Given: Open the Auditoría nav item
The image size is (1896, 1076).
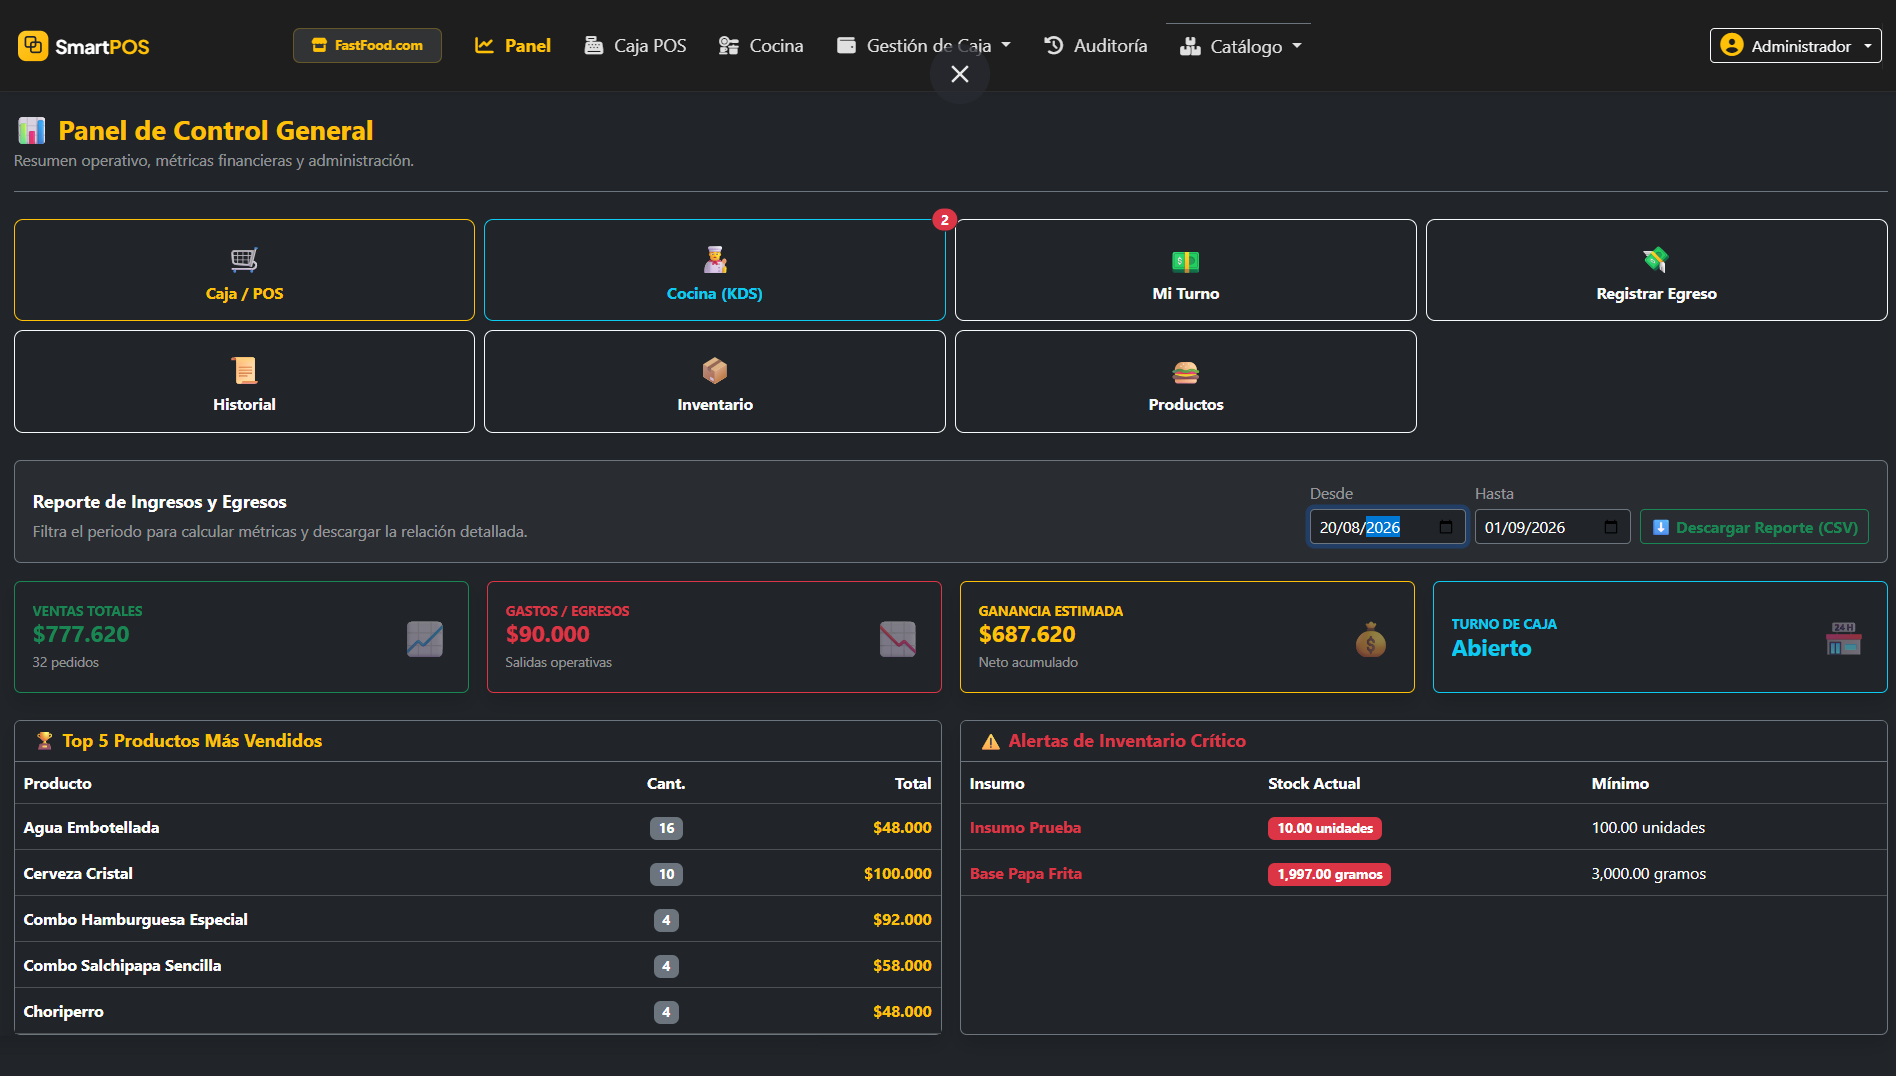Looking at the screenshot, I should [x=1096, y=45].
